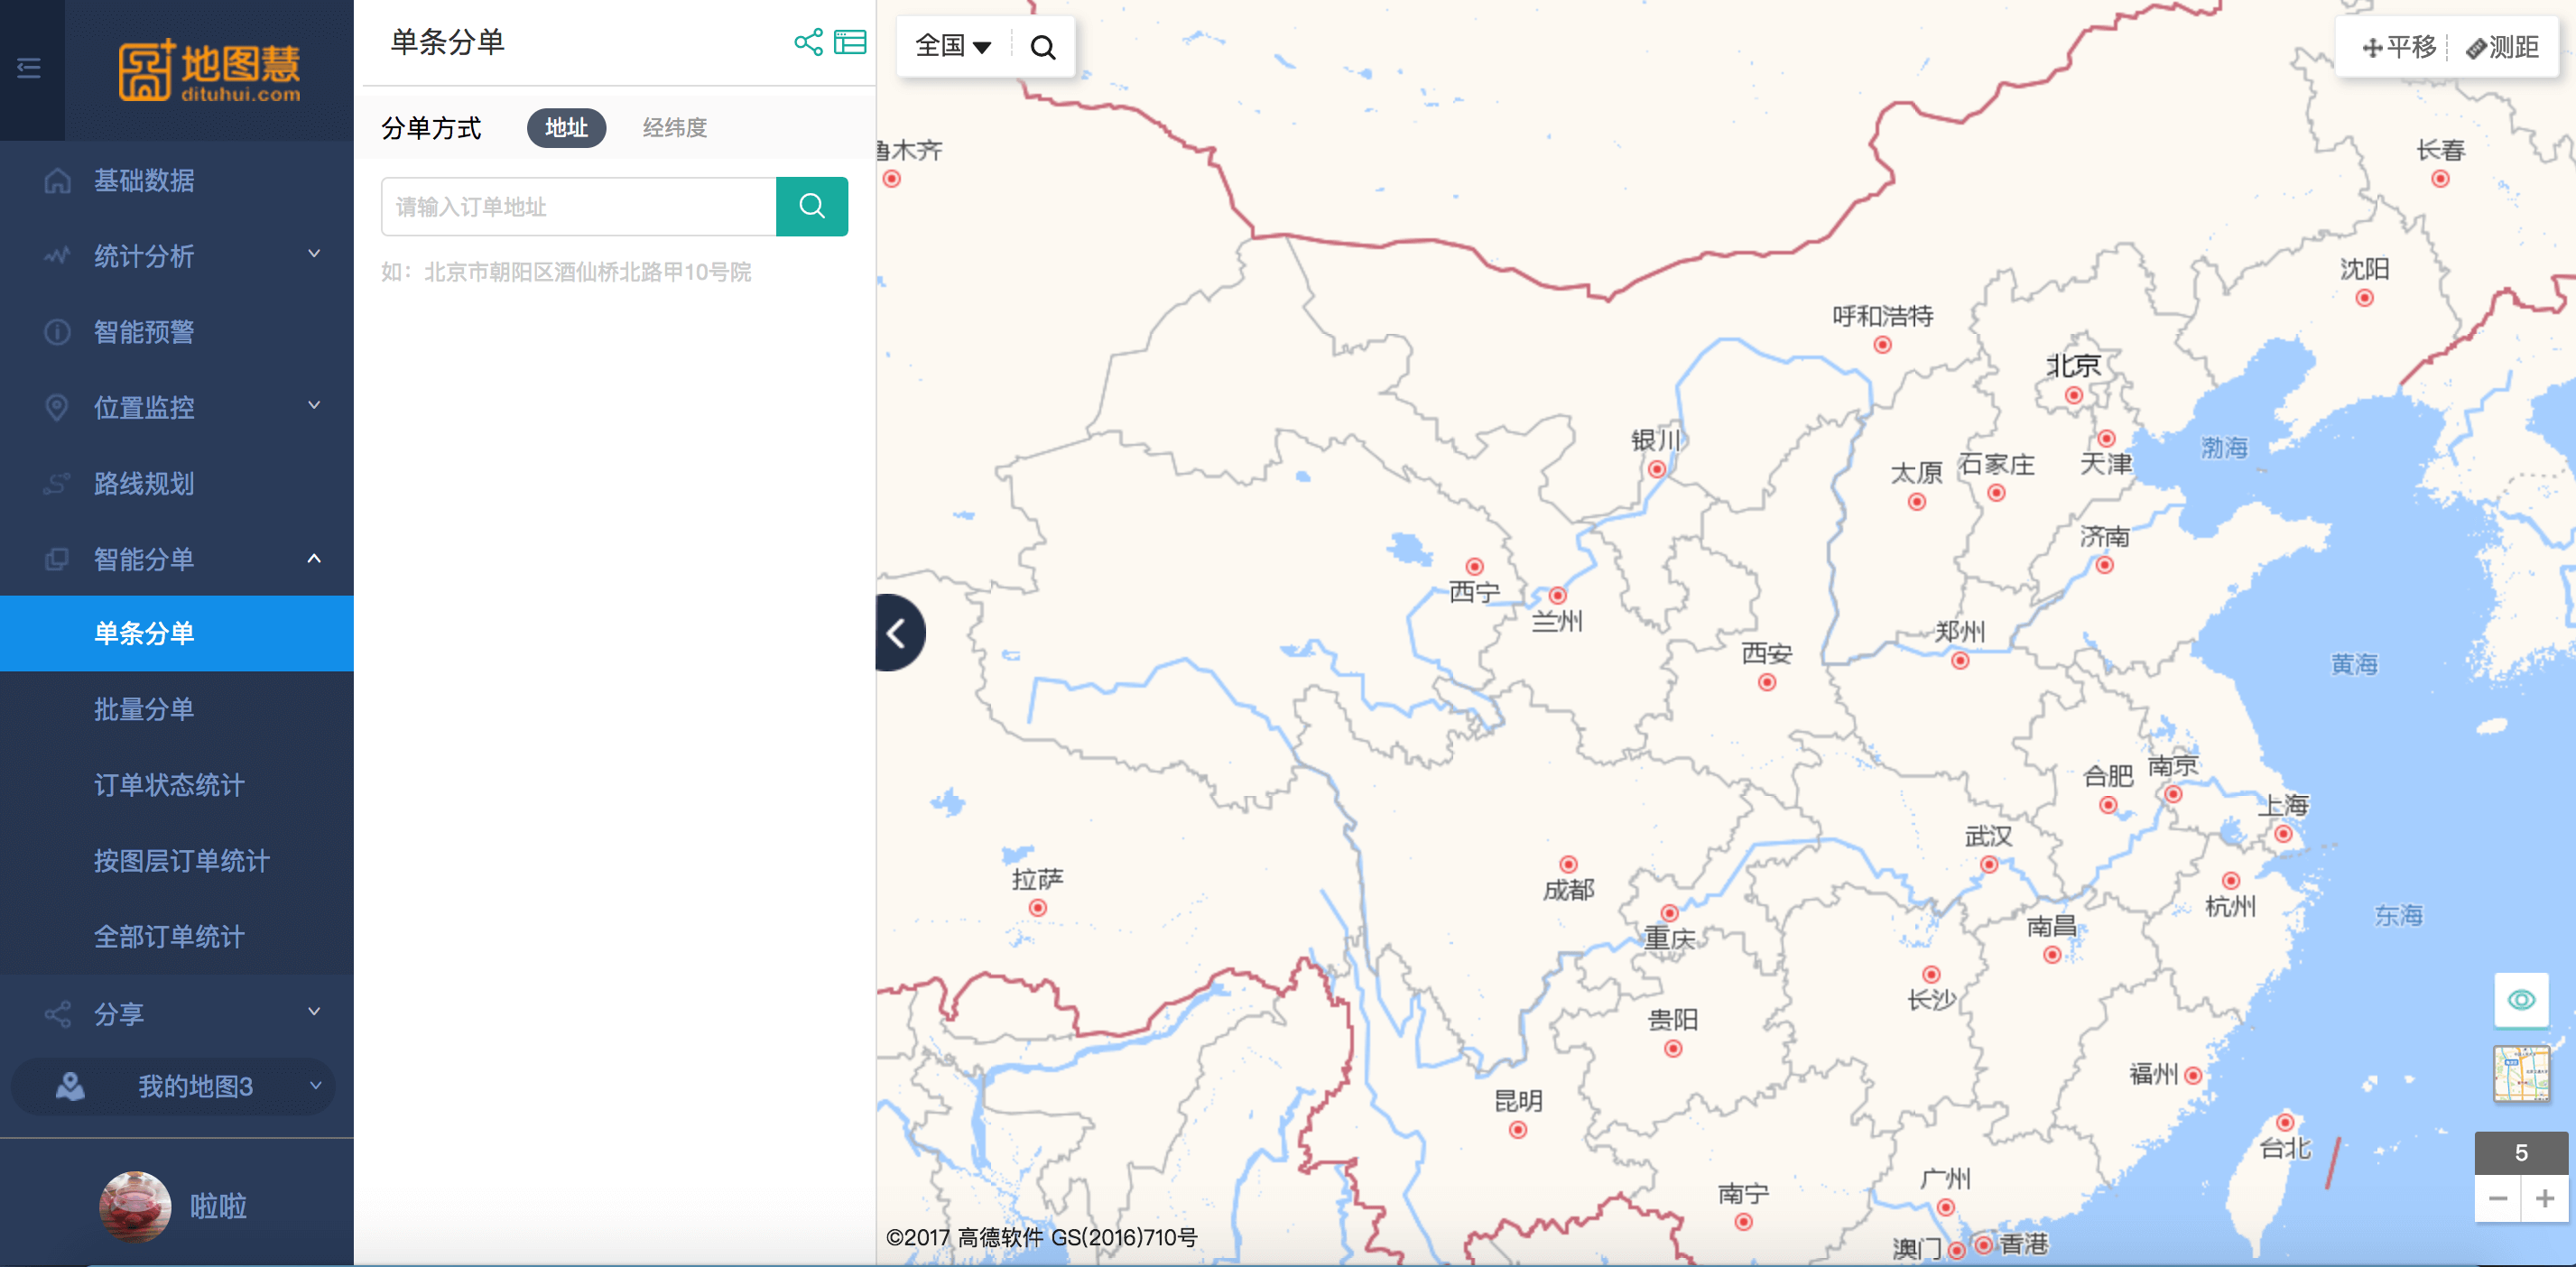Click the 武汉 city marker on map
This screenshot has height=1267, width=2576.
[1989, 865]
